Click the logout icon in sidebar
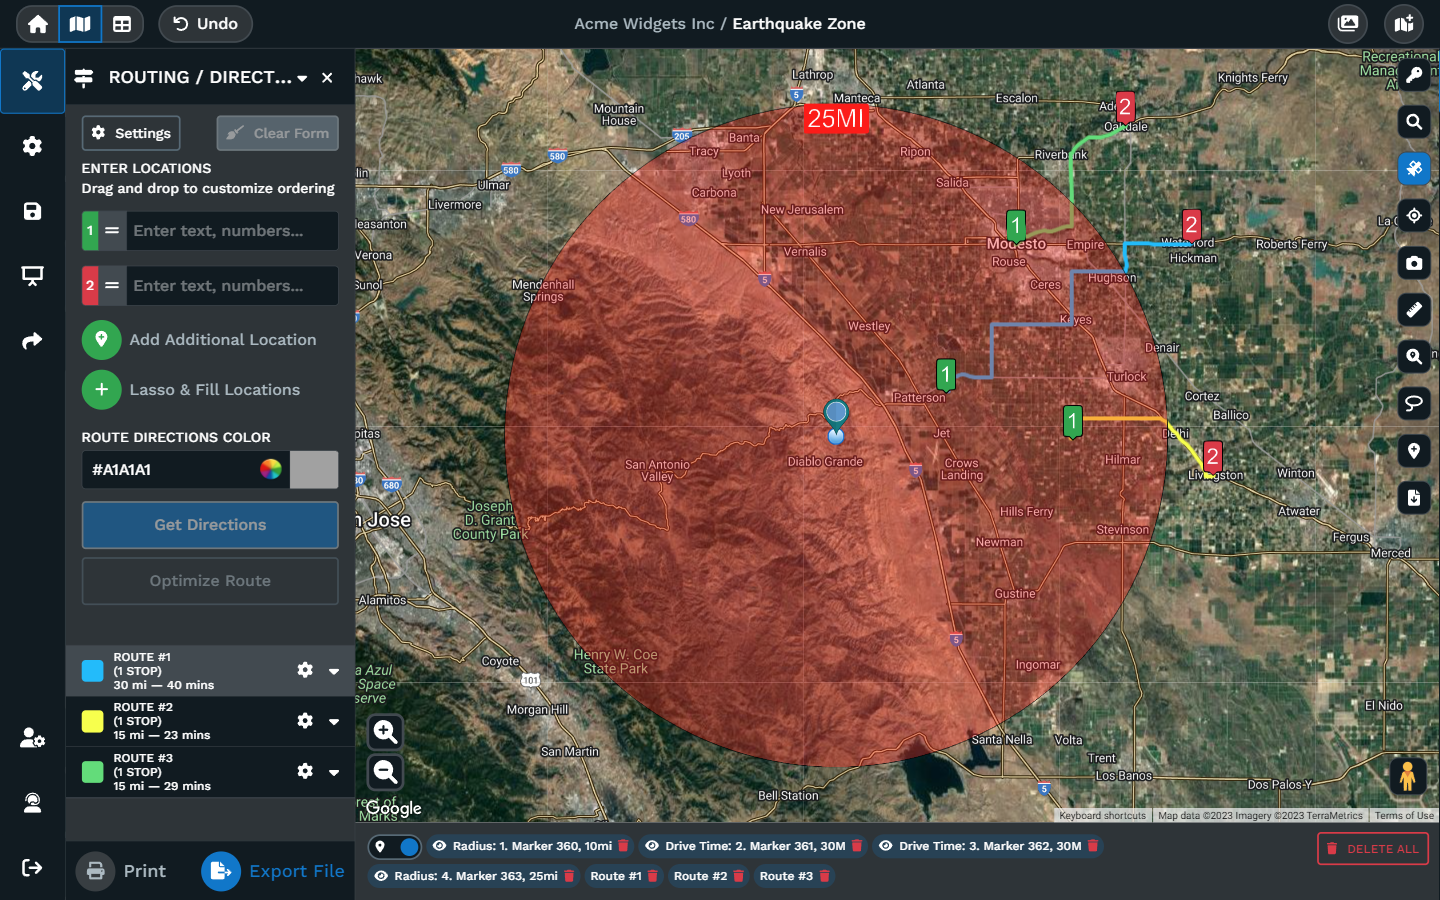 pyautogui.click(x=32, y=867)
